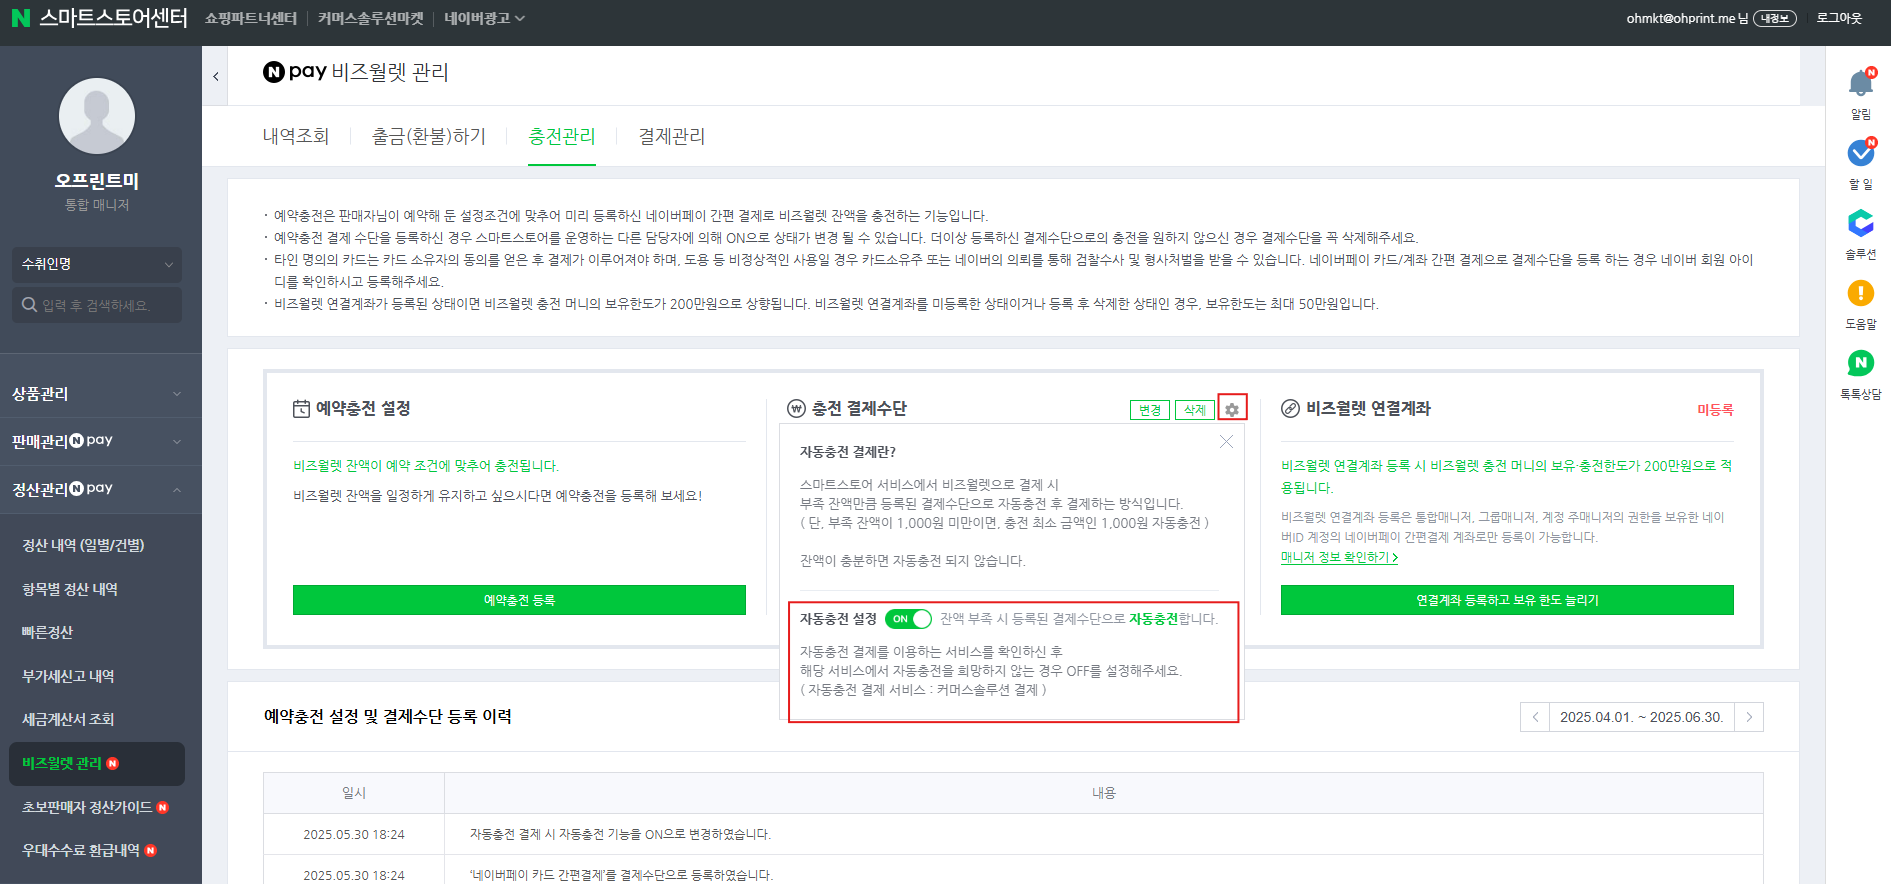Screen dimensions: 1891x884
Task: Select 비즈월렛 관리 in sidebar
Action: tap(97, 763)
